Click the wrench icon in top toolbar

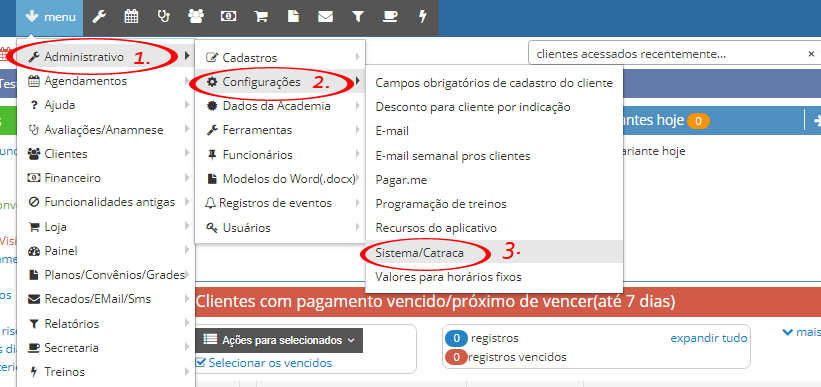coord(99,17)
